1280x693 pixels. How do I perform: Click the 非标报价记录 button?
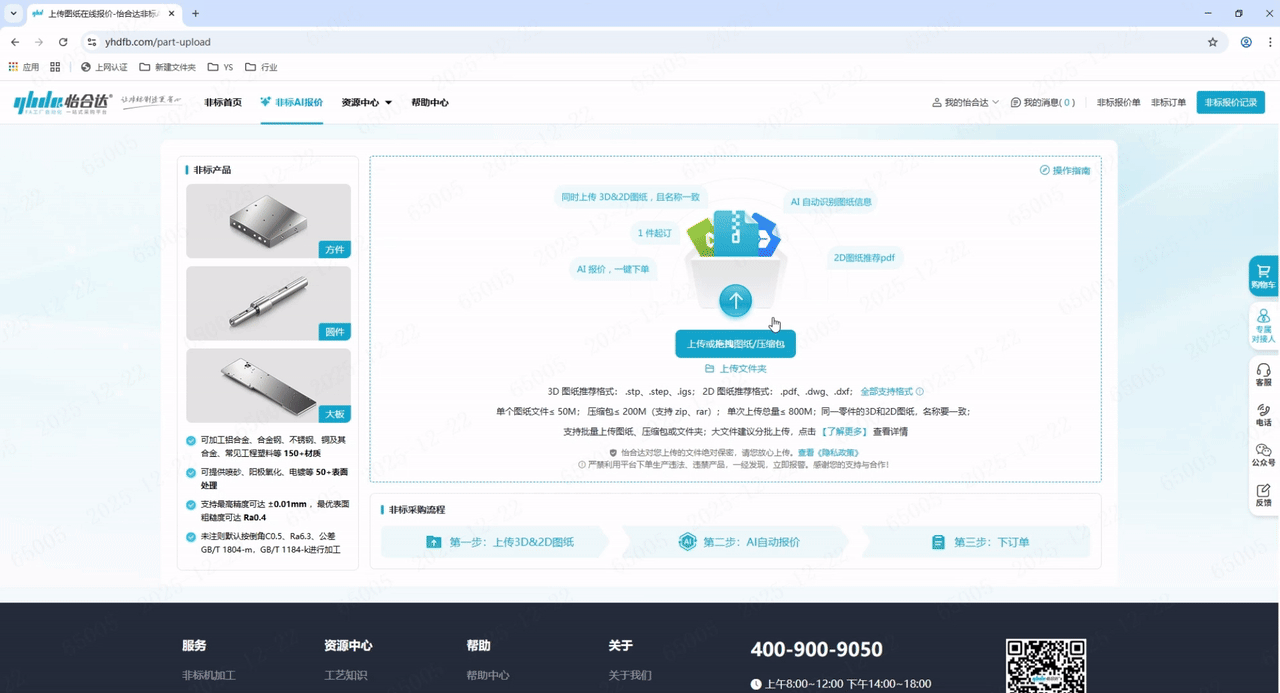(x=1230, y=103)
